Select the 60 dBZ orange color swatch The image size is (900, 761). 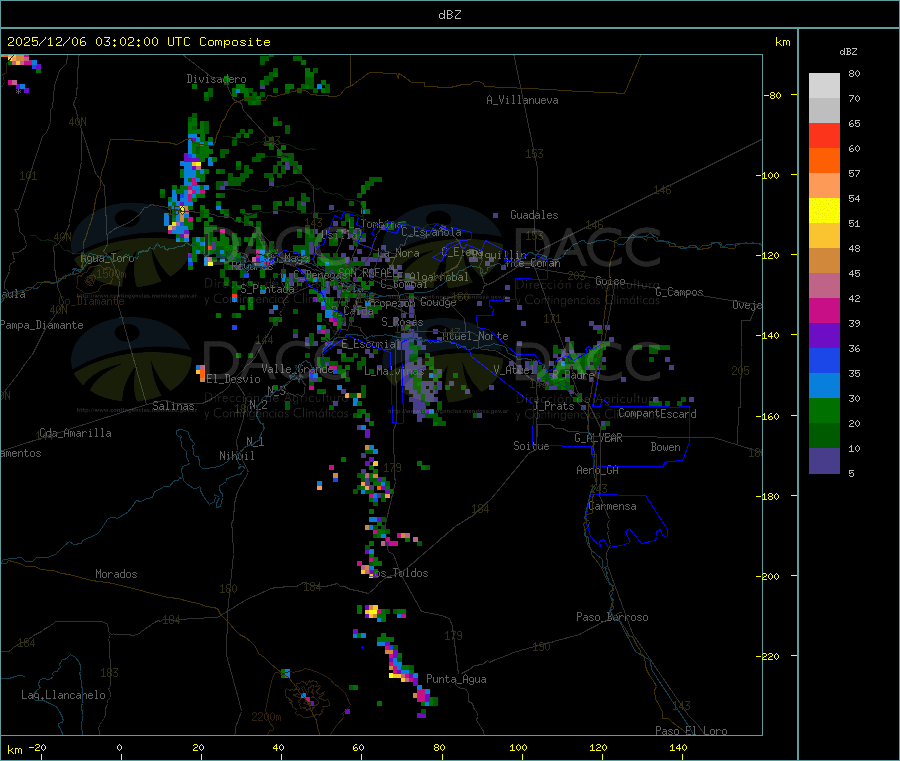click(x=824, y=161)
